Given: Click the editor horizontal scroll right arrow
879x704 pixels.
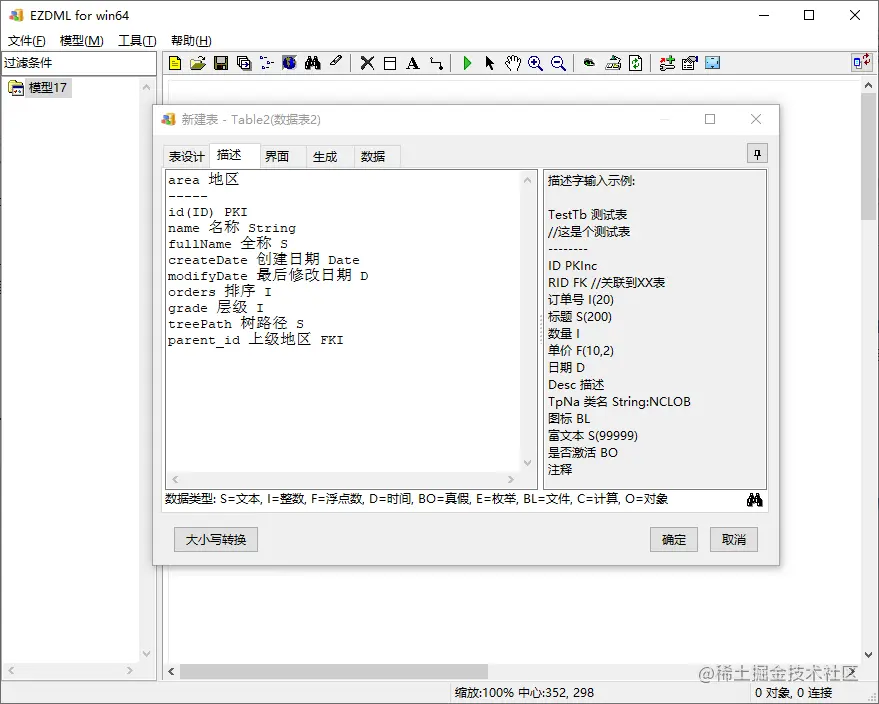Looking at the screenshot, I should coord(511,479).
